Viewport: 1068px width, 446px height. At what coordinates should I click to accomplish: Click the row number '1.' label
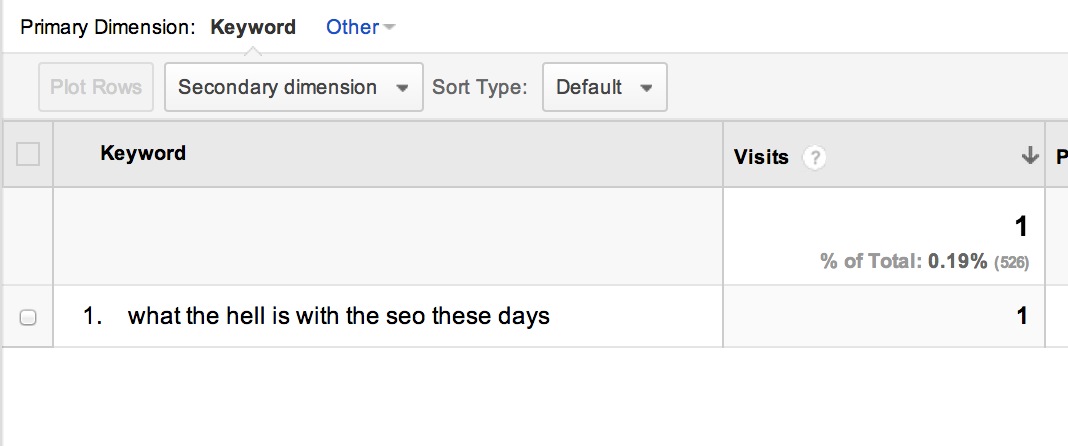(93, 317)
